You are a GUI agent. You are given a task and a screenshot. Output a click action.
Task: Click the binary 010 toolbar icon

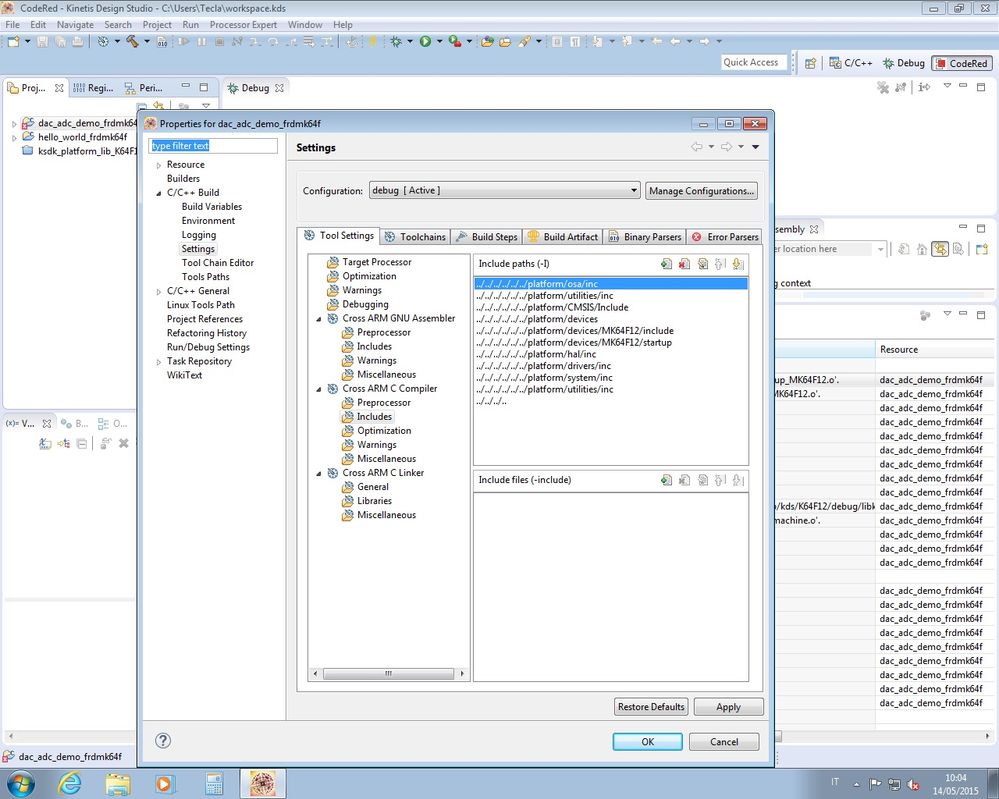(162, 41)
